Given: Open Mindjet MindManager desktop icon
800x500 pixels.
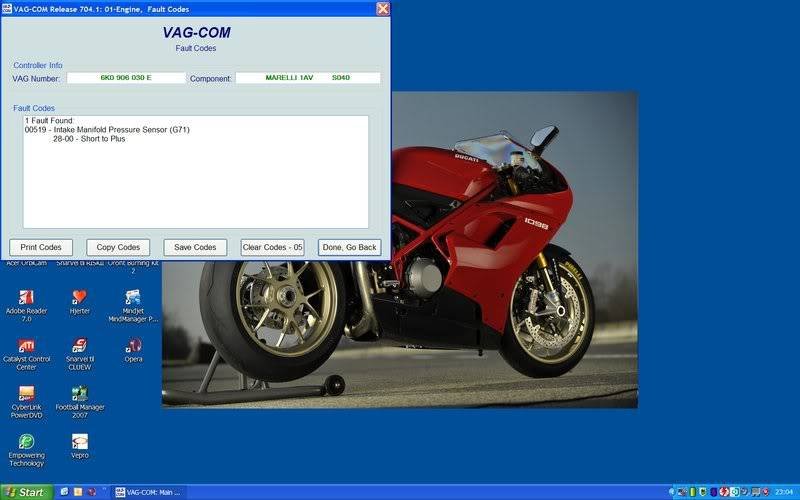Looking at the screenshot, I should coord(133,297).
